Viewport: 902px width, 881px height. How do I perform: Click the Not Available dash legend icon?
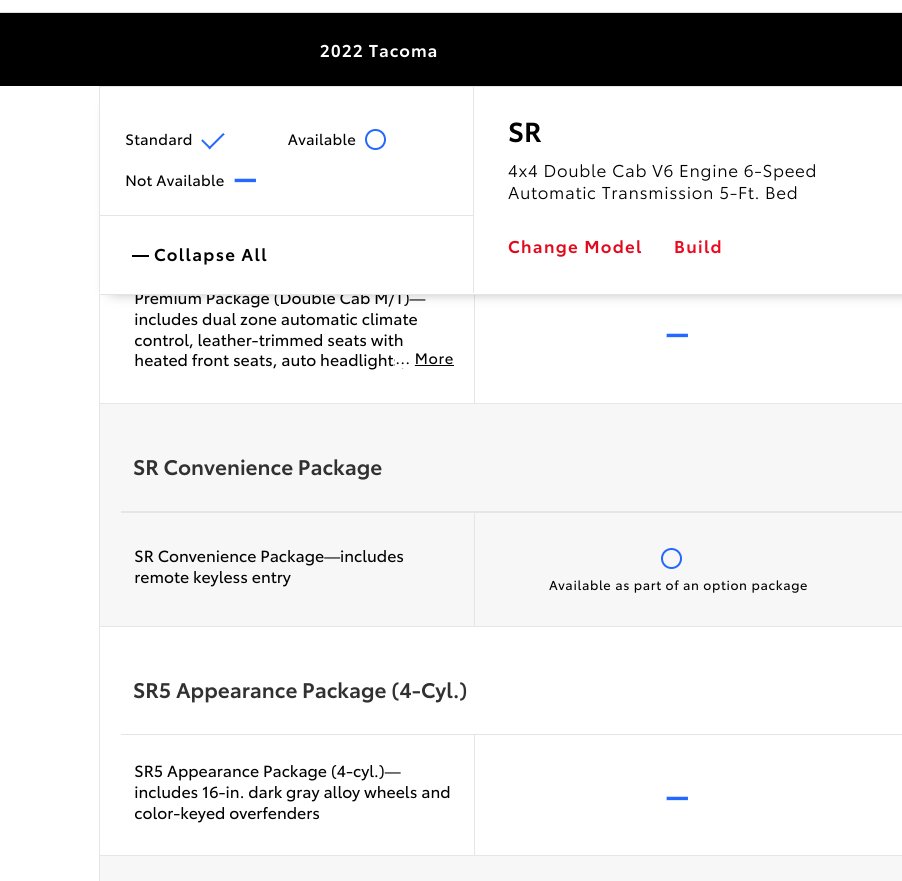pos(245,181)
